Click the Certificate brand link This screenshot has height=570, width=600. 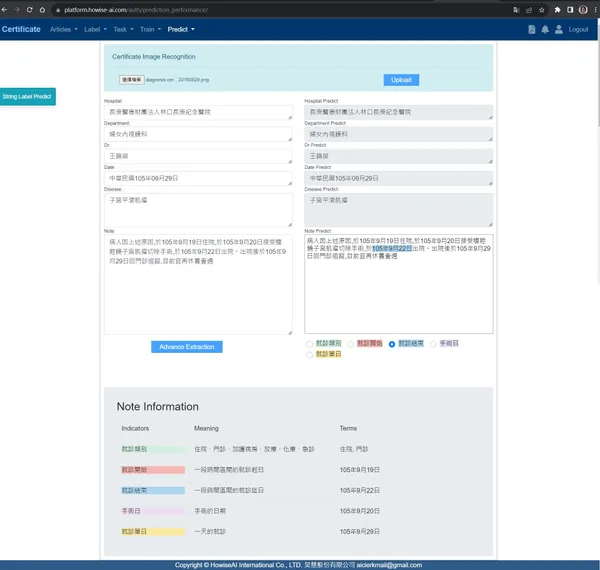21,29
